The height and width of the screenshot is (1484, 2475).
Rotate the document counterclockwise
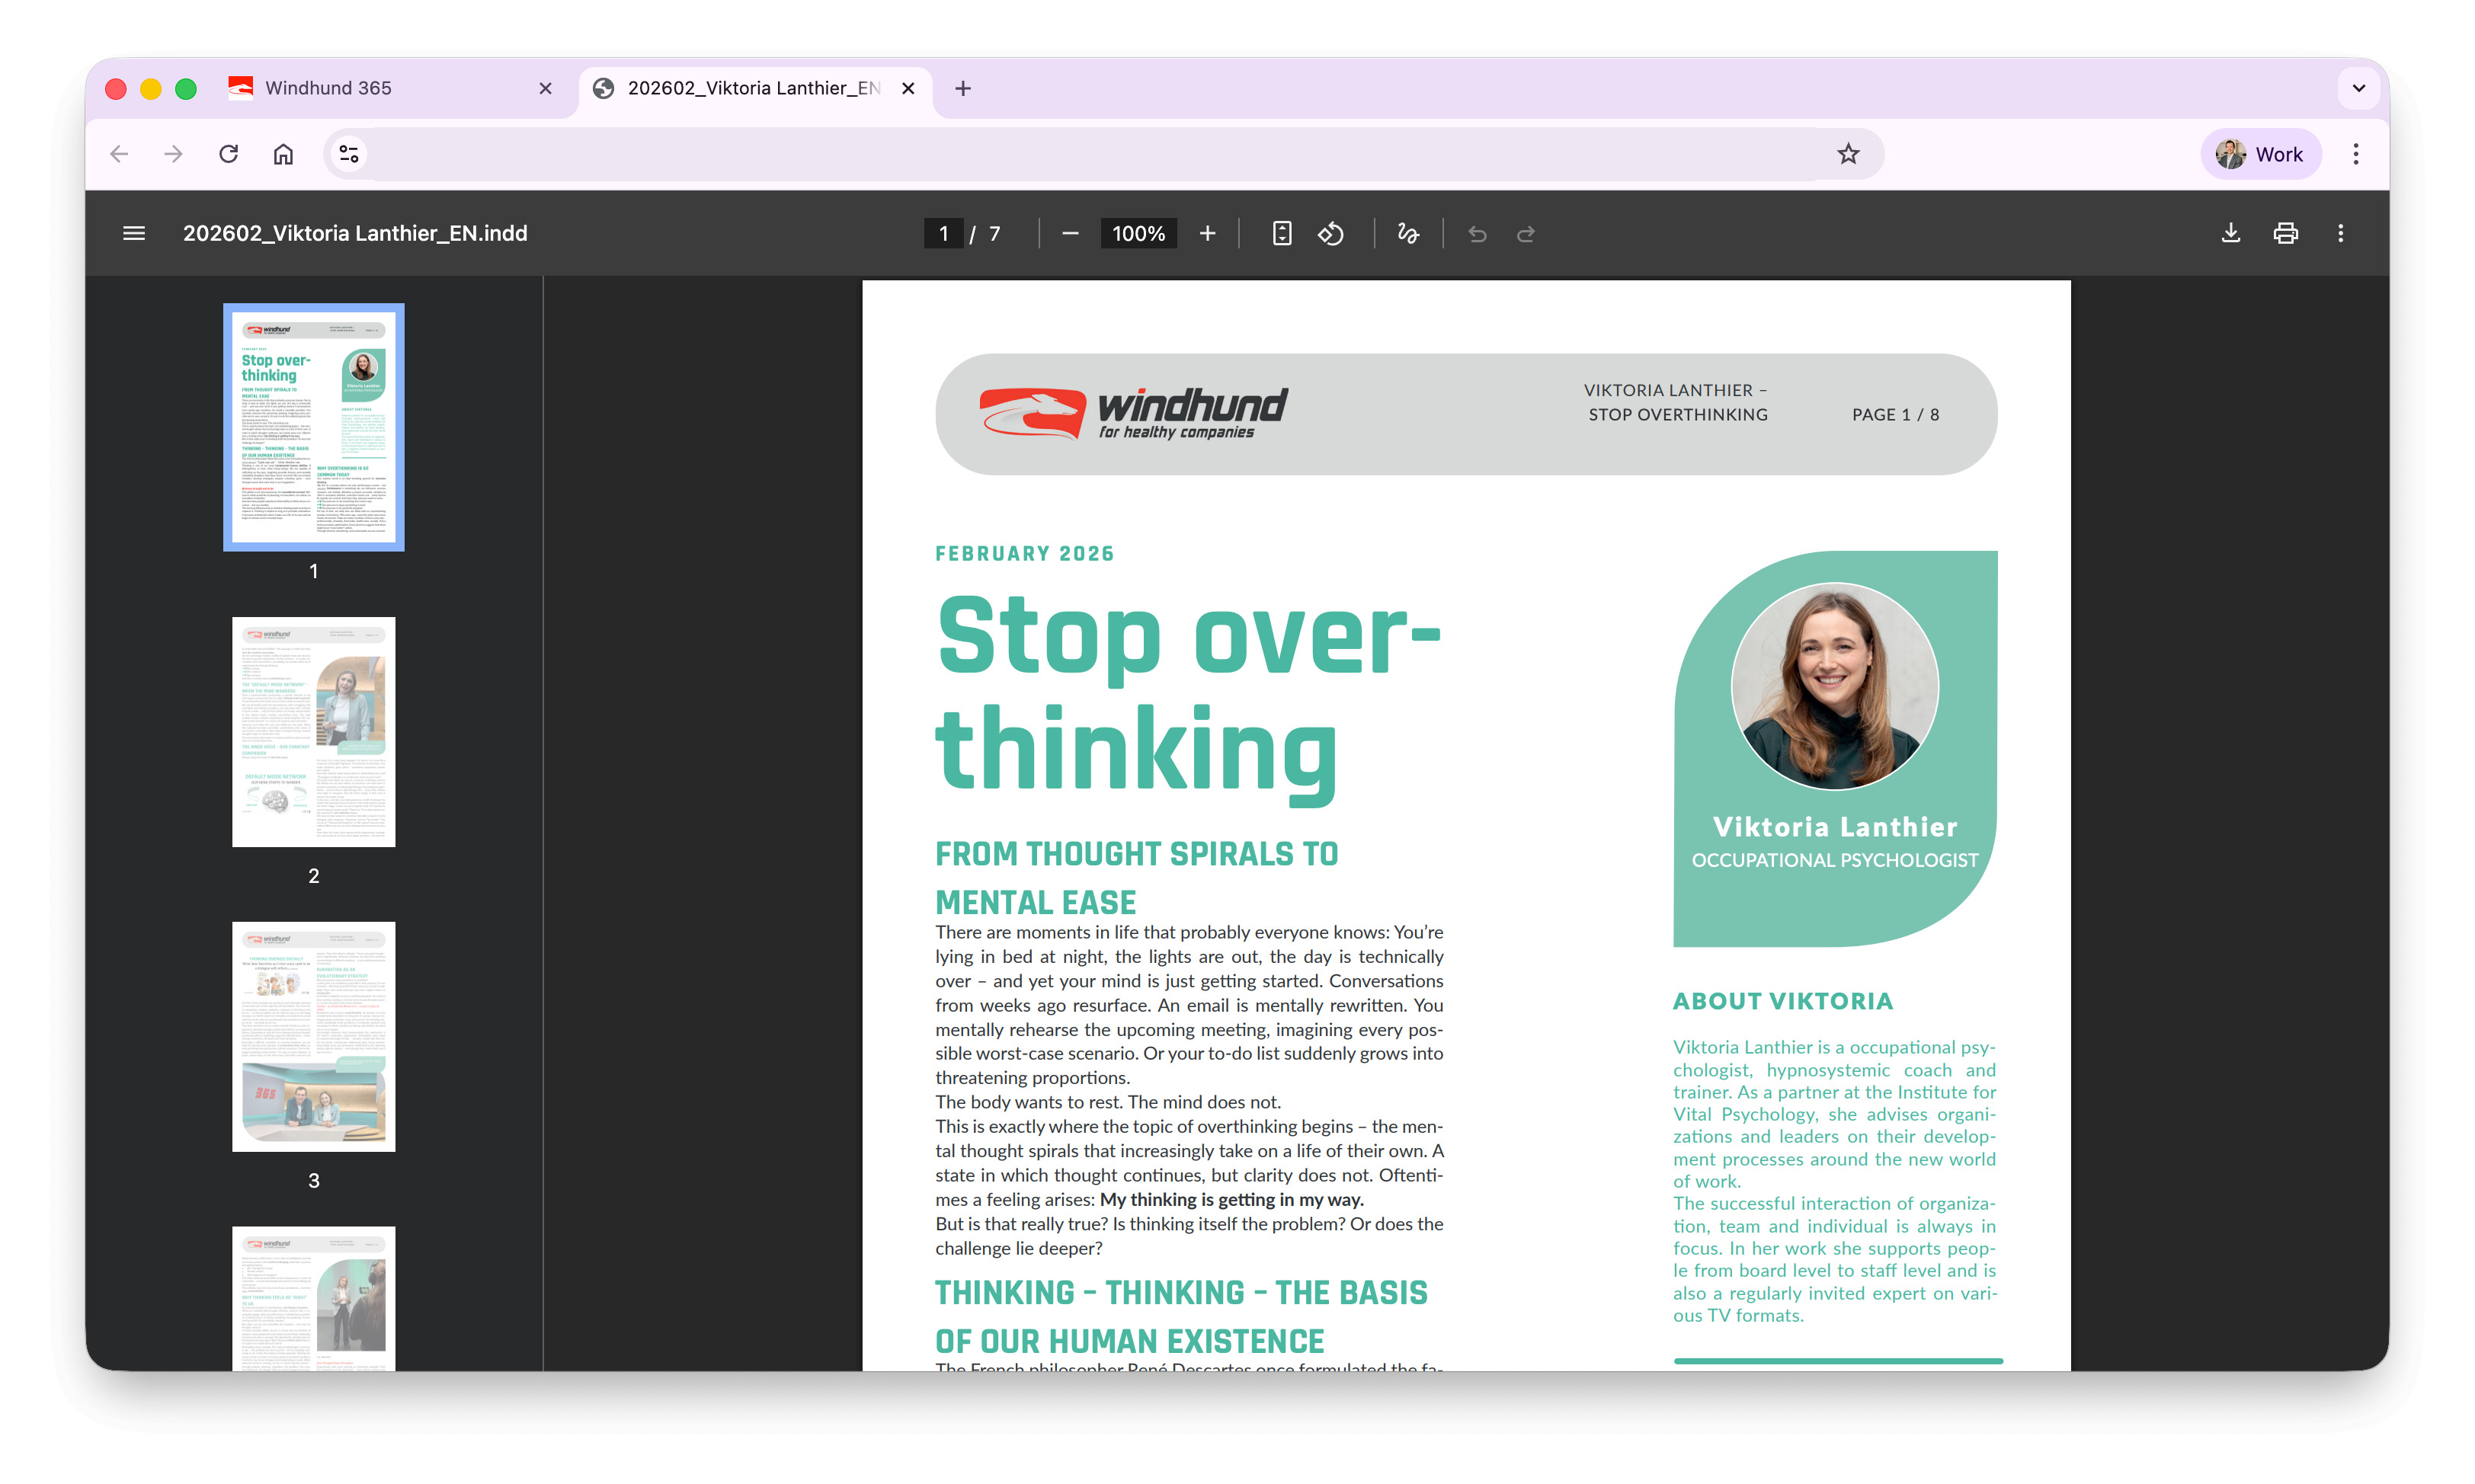[x=1331, y=233]
